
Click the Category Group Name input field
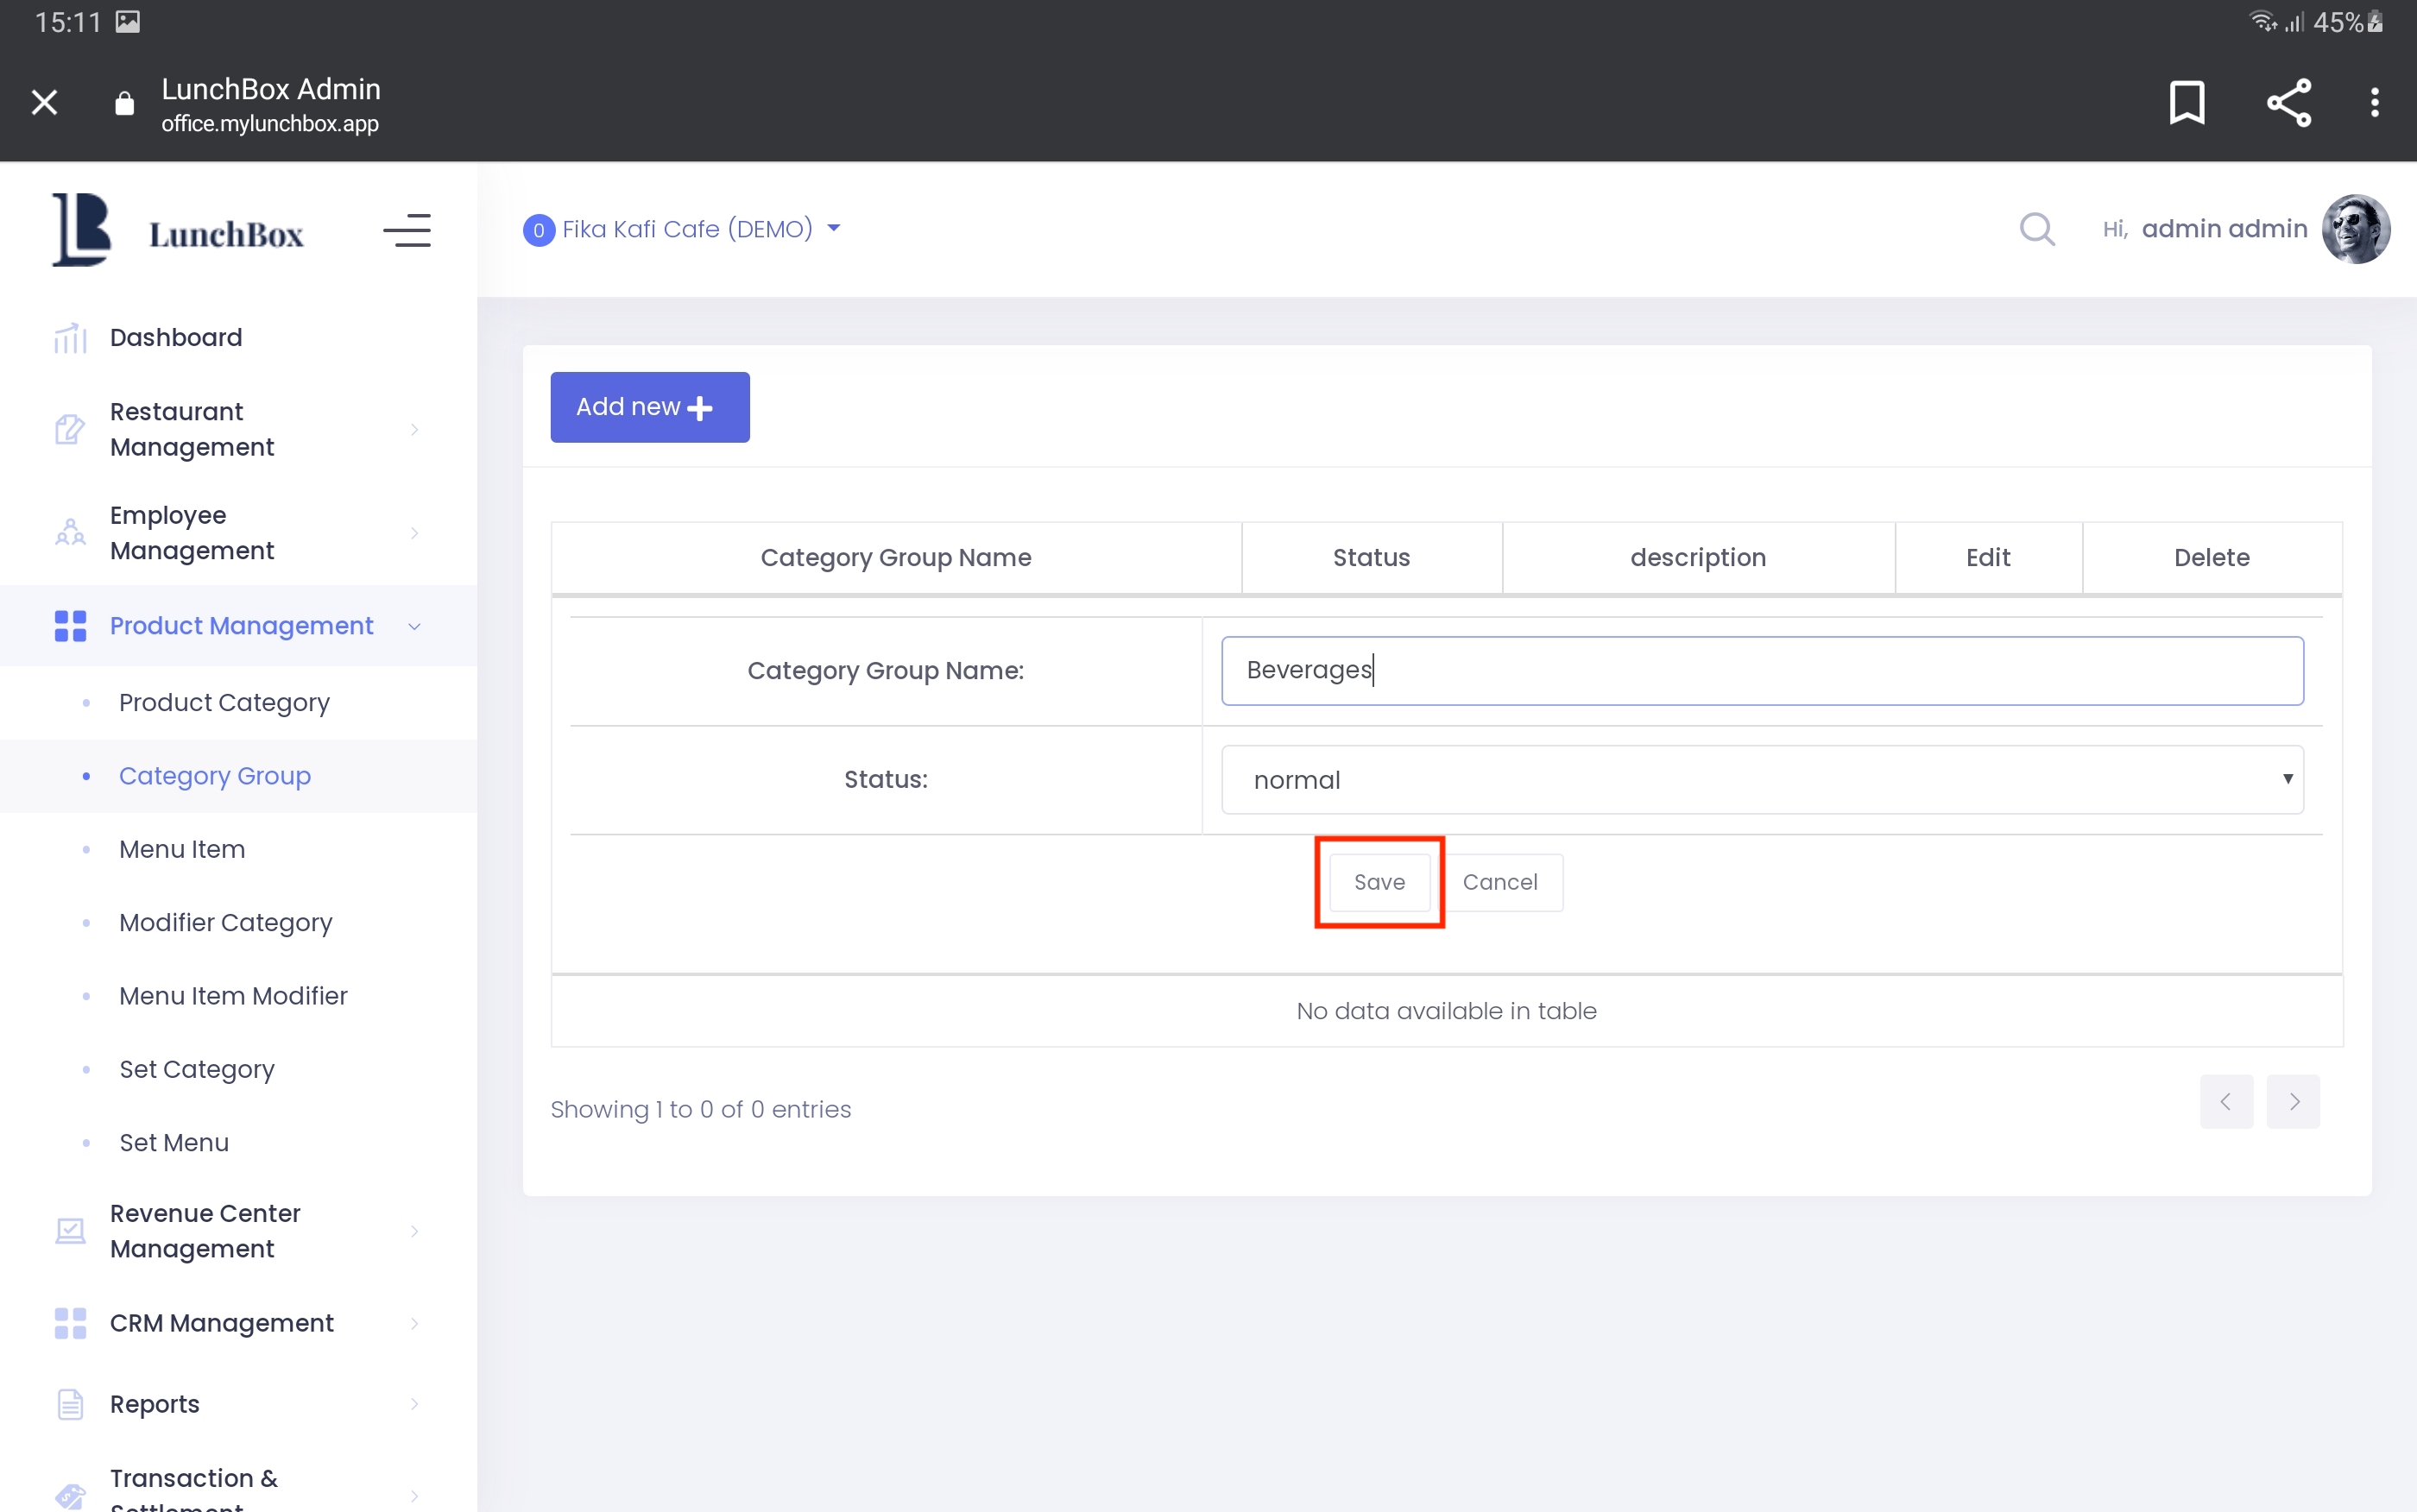point(1762,671)
